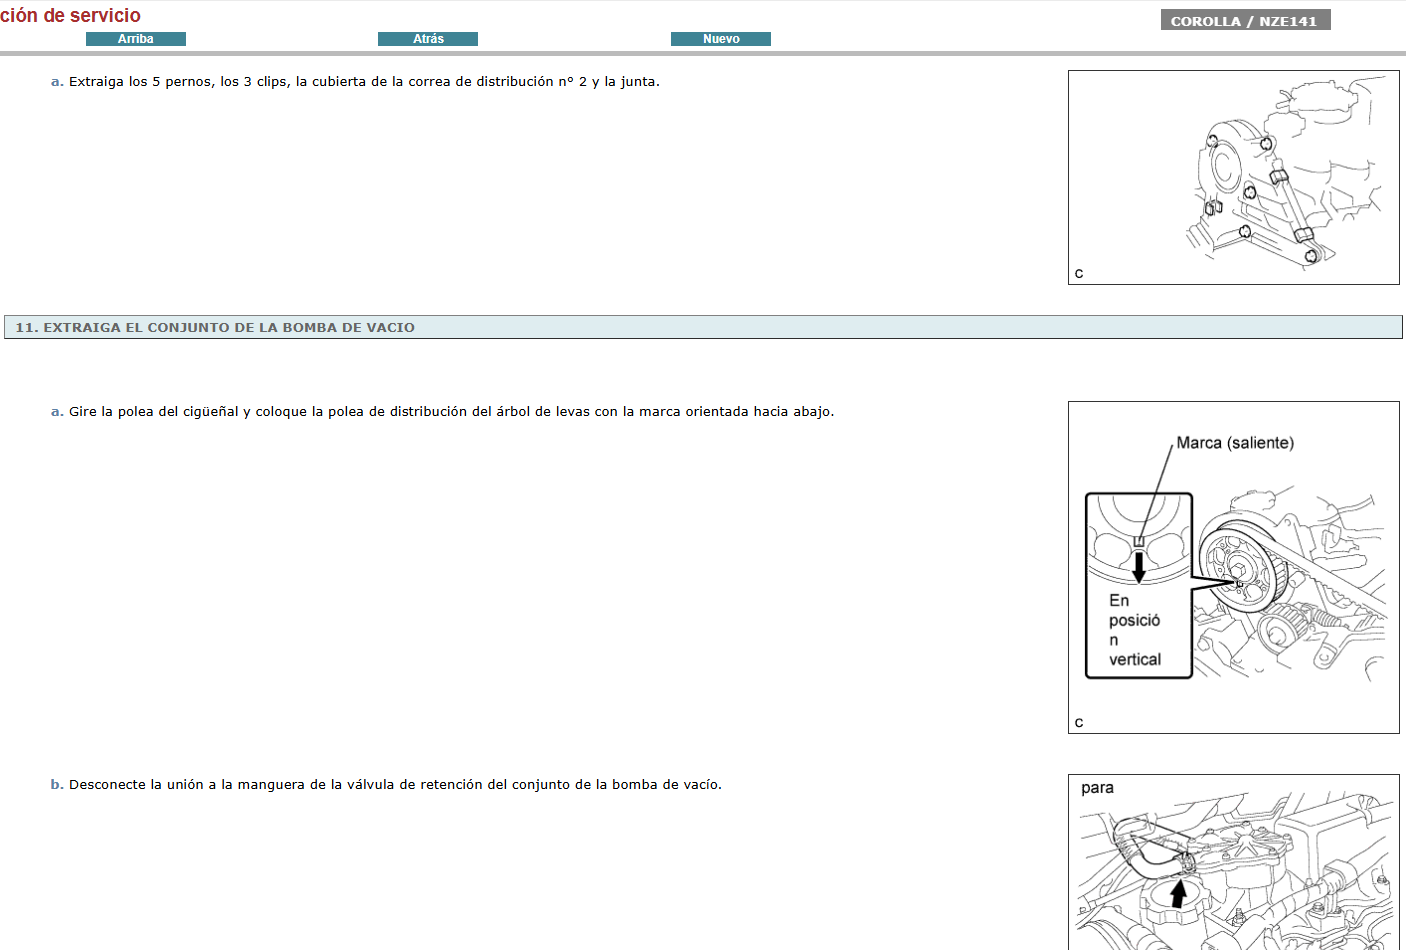Viewport: 1406px width, 950px height.
Task: Click the 'b.' step letter marker
Action: click(57, 785)
